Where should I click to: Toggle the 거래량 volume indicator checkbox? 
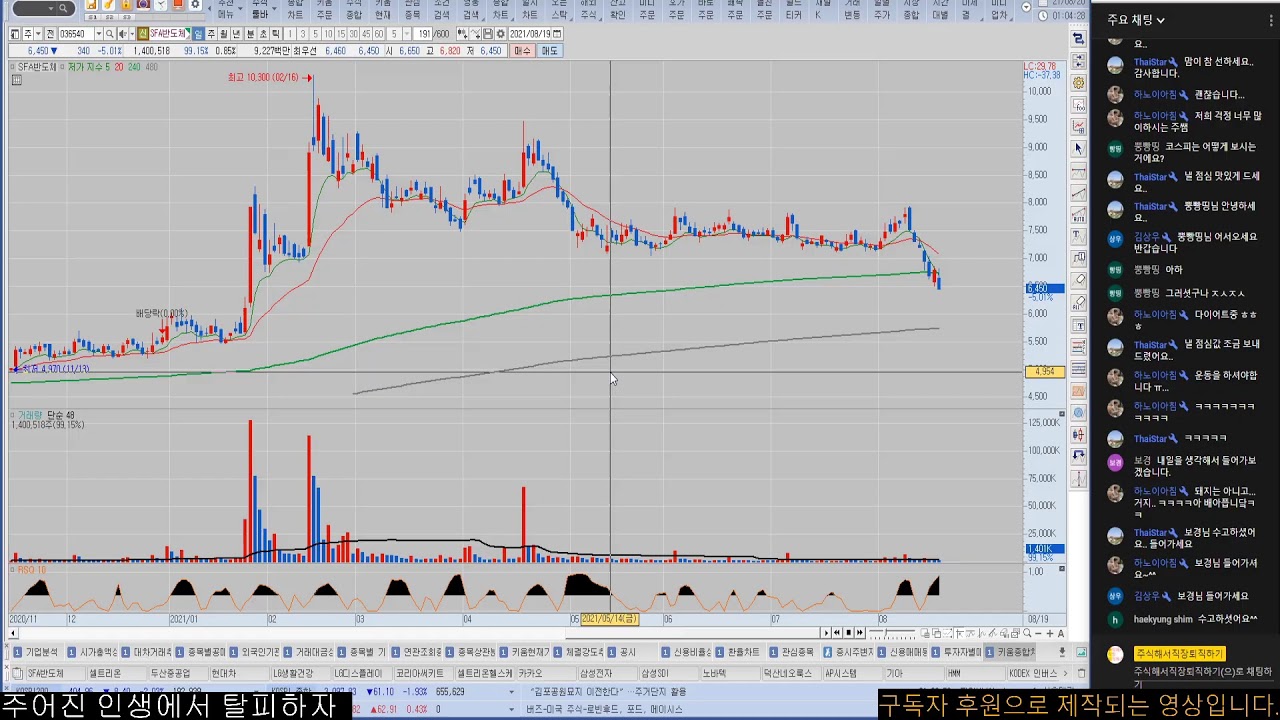tap(14, 415)
